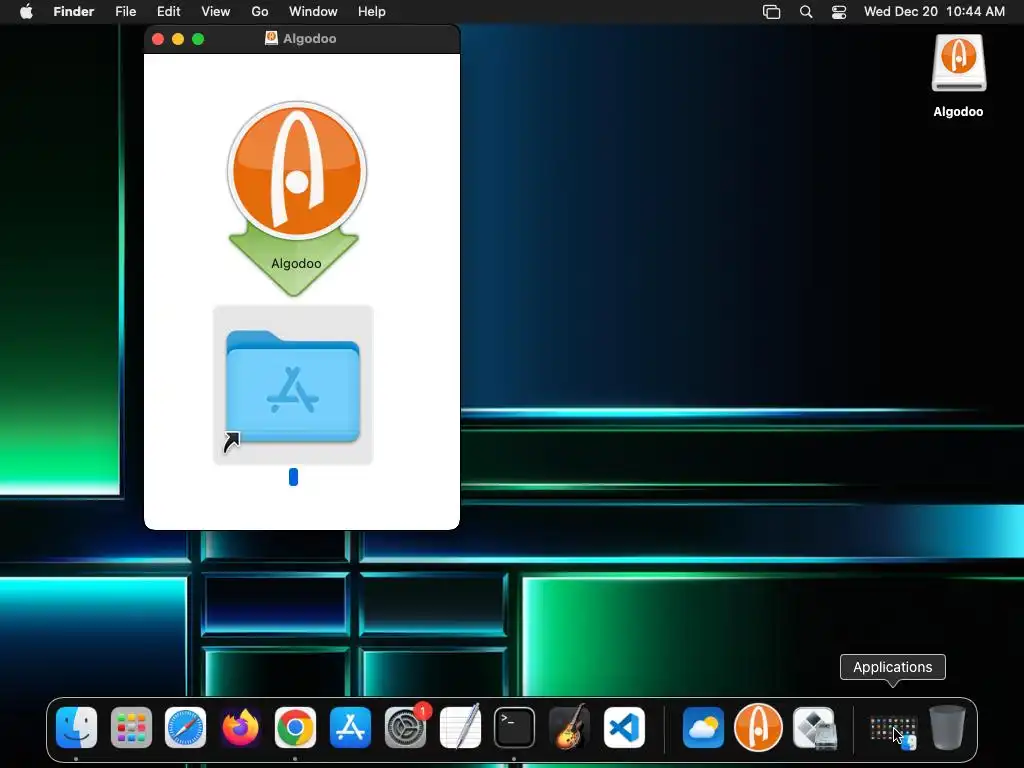Viewport: 1024px width, 768px height.
Task: Open the Apple menu
Action: click(26, 12)
